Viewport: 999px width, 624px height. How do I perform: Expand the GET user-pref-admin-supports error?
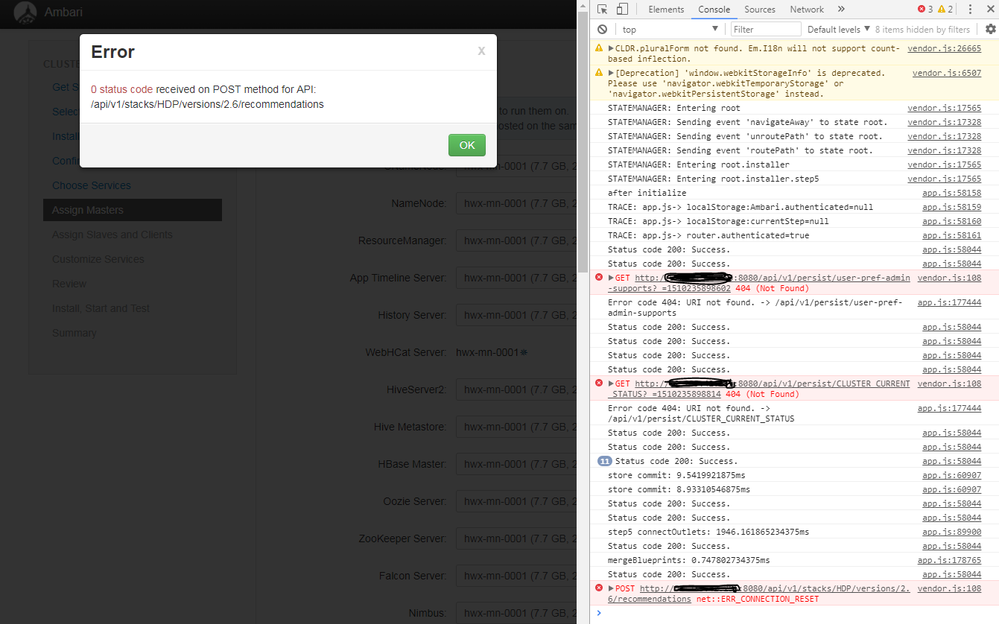(x=610, y=278)
